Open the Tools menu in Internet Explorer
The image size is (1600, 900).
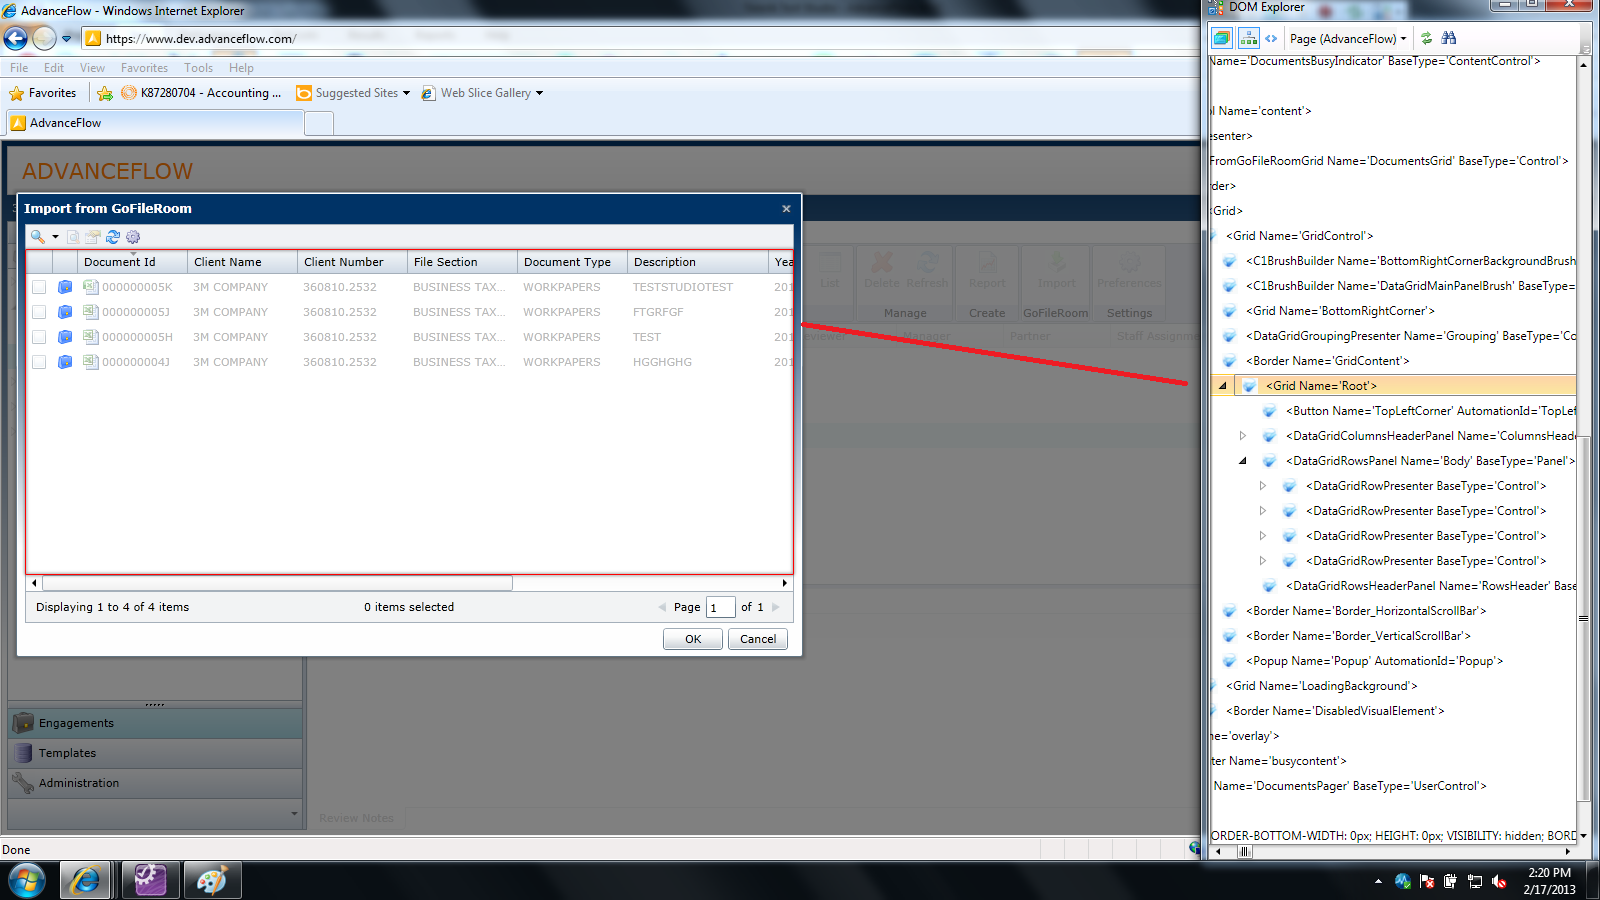coord(198,68)
